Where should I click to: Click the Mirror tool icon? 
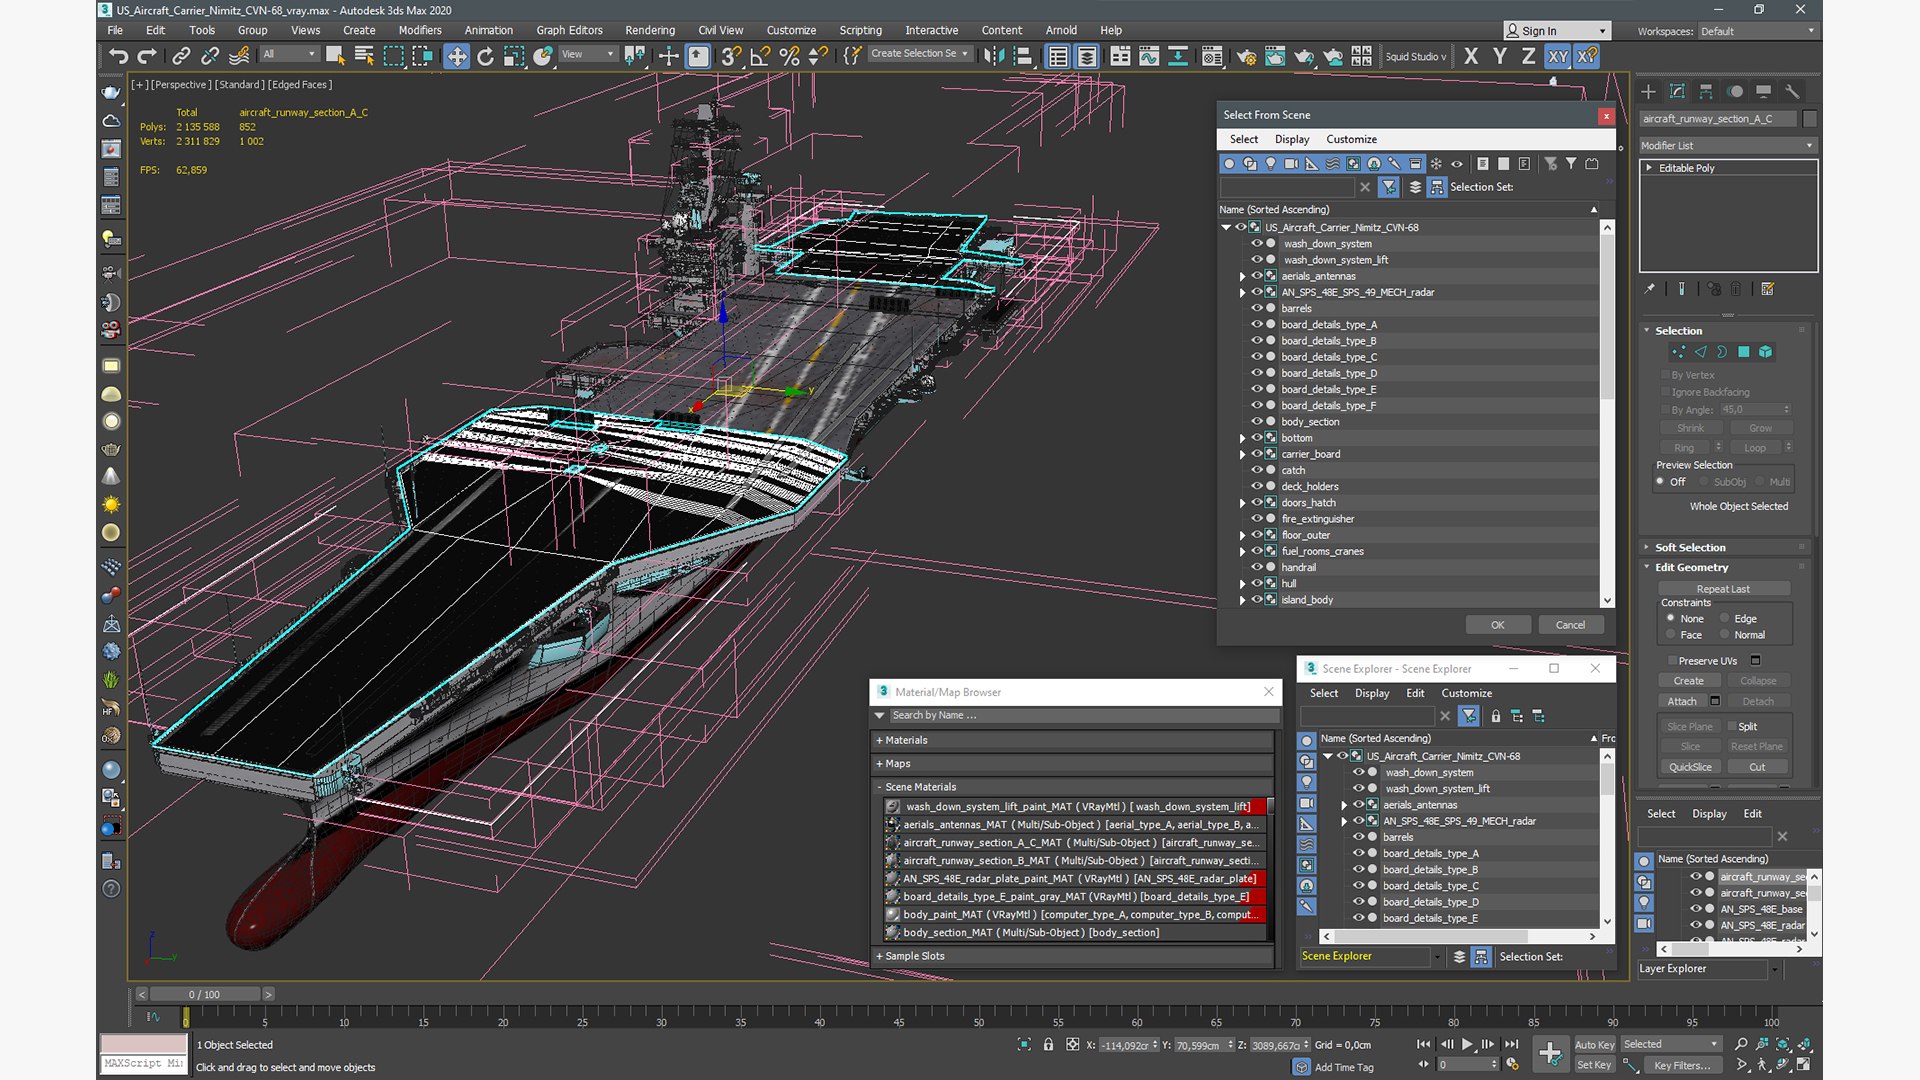[x=993, y=56]
